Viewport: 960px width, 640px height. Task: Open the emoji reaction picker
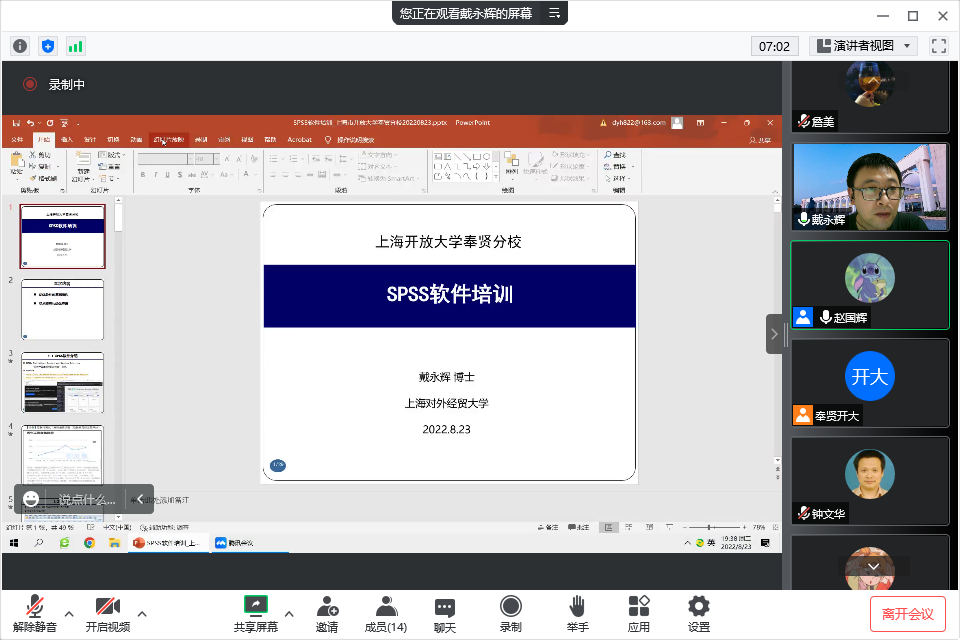tap(31, 499)
